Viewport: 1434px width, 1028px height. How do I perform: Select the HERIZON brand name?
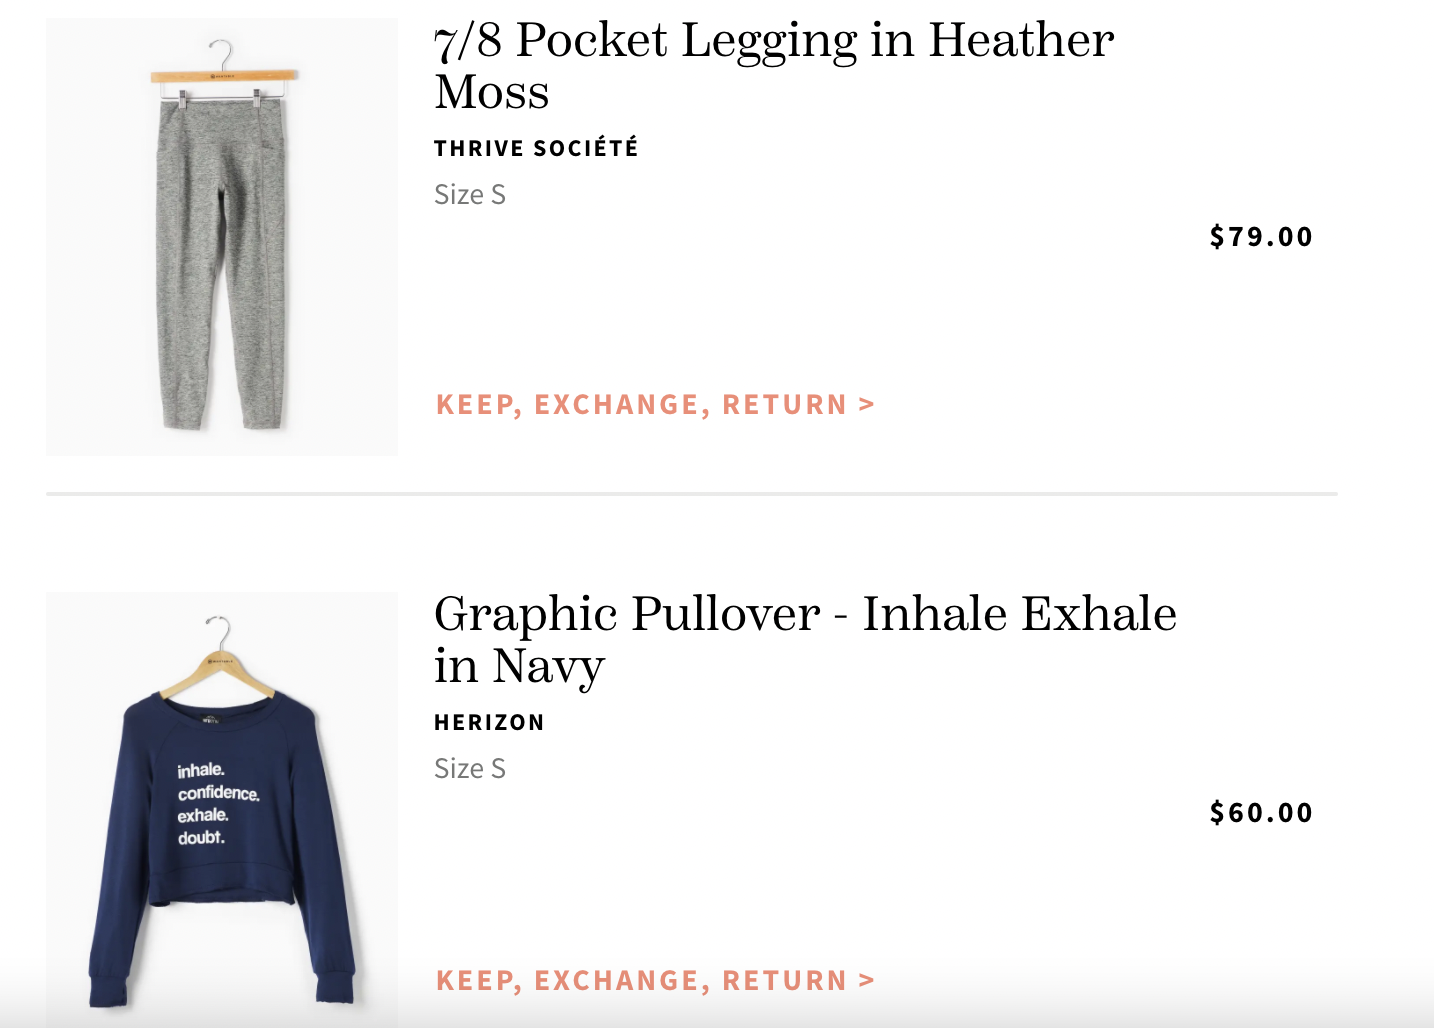tap(489, 721)
